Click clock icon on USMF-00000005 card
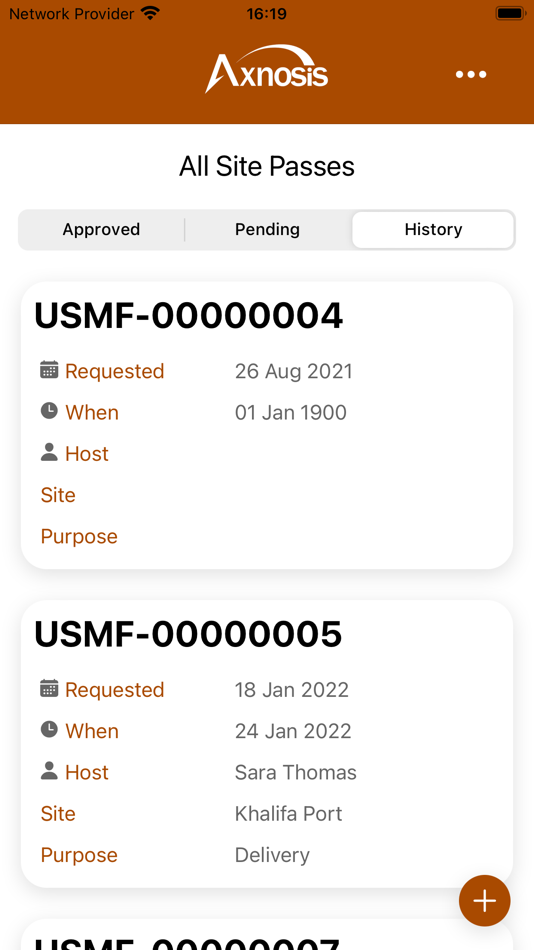Viewport: 534px width, 950px height. [49, 730]
